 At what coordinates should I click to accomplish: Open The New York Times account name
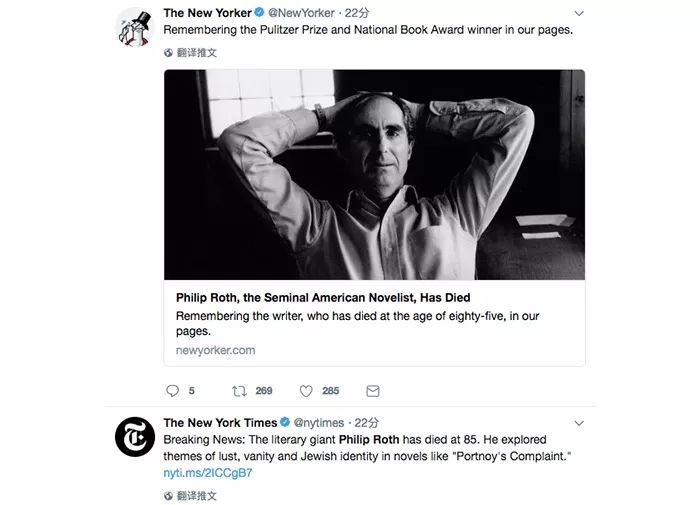(x=219, y=423)
